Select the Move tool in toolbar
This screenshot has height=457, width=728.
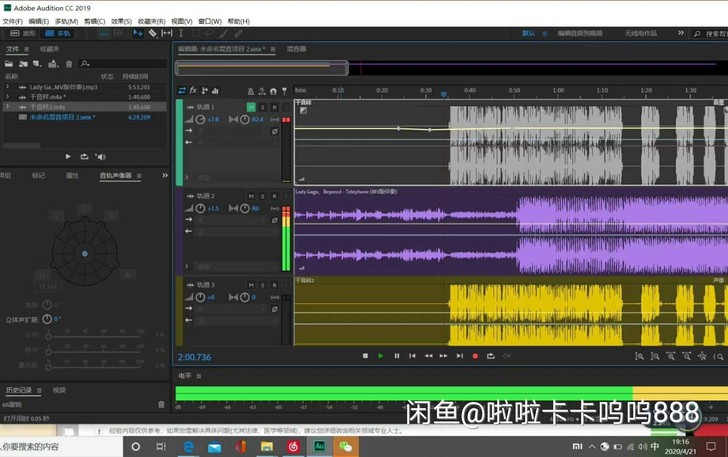click(x=138, y=33)
